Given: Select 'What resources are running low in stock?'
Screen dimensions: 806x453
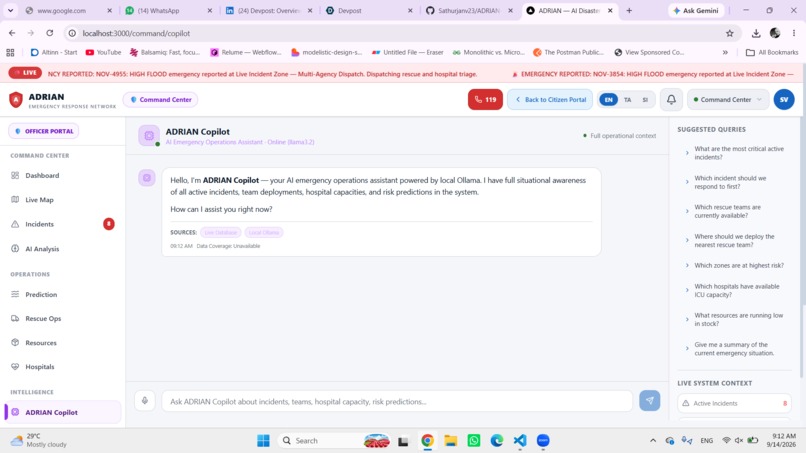Looking at the screenshot, I should [x=734, y=319].
